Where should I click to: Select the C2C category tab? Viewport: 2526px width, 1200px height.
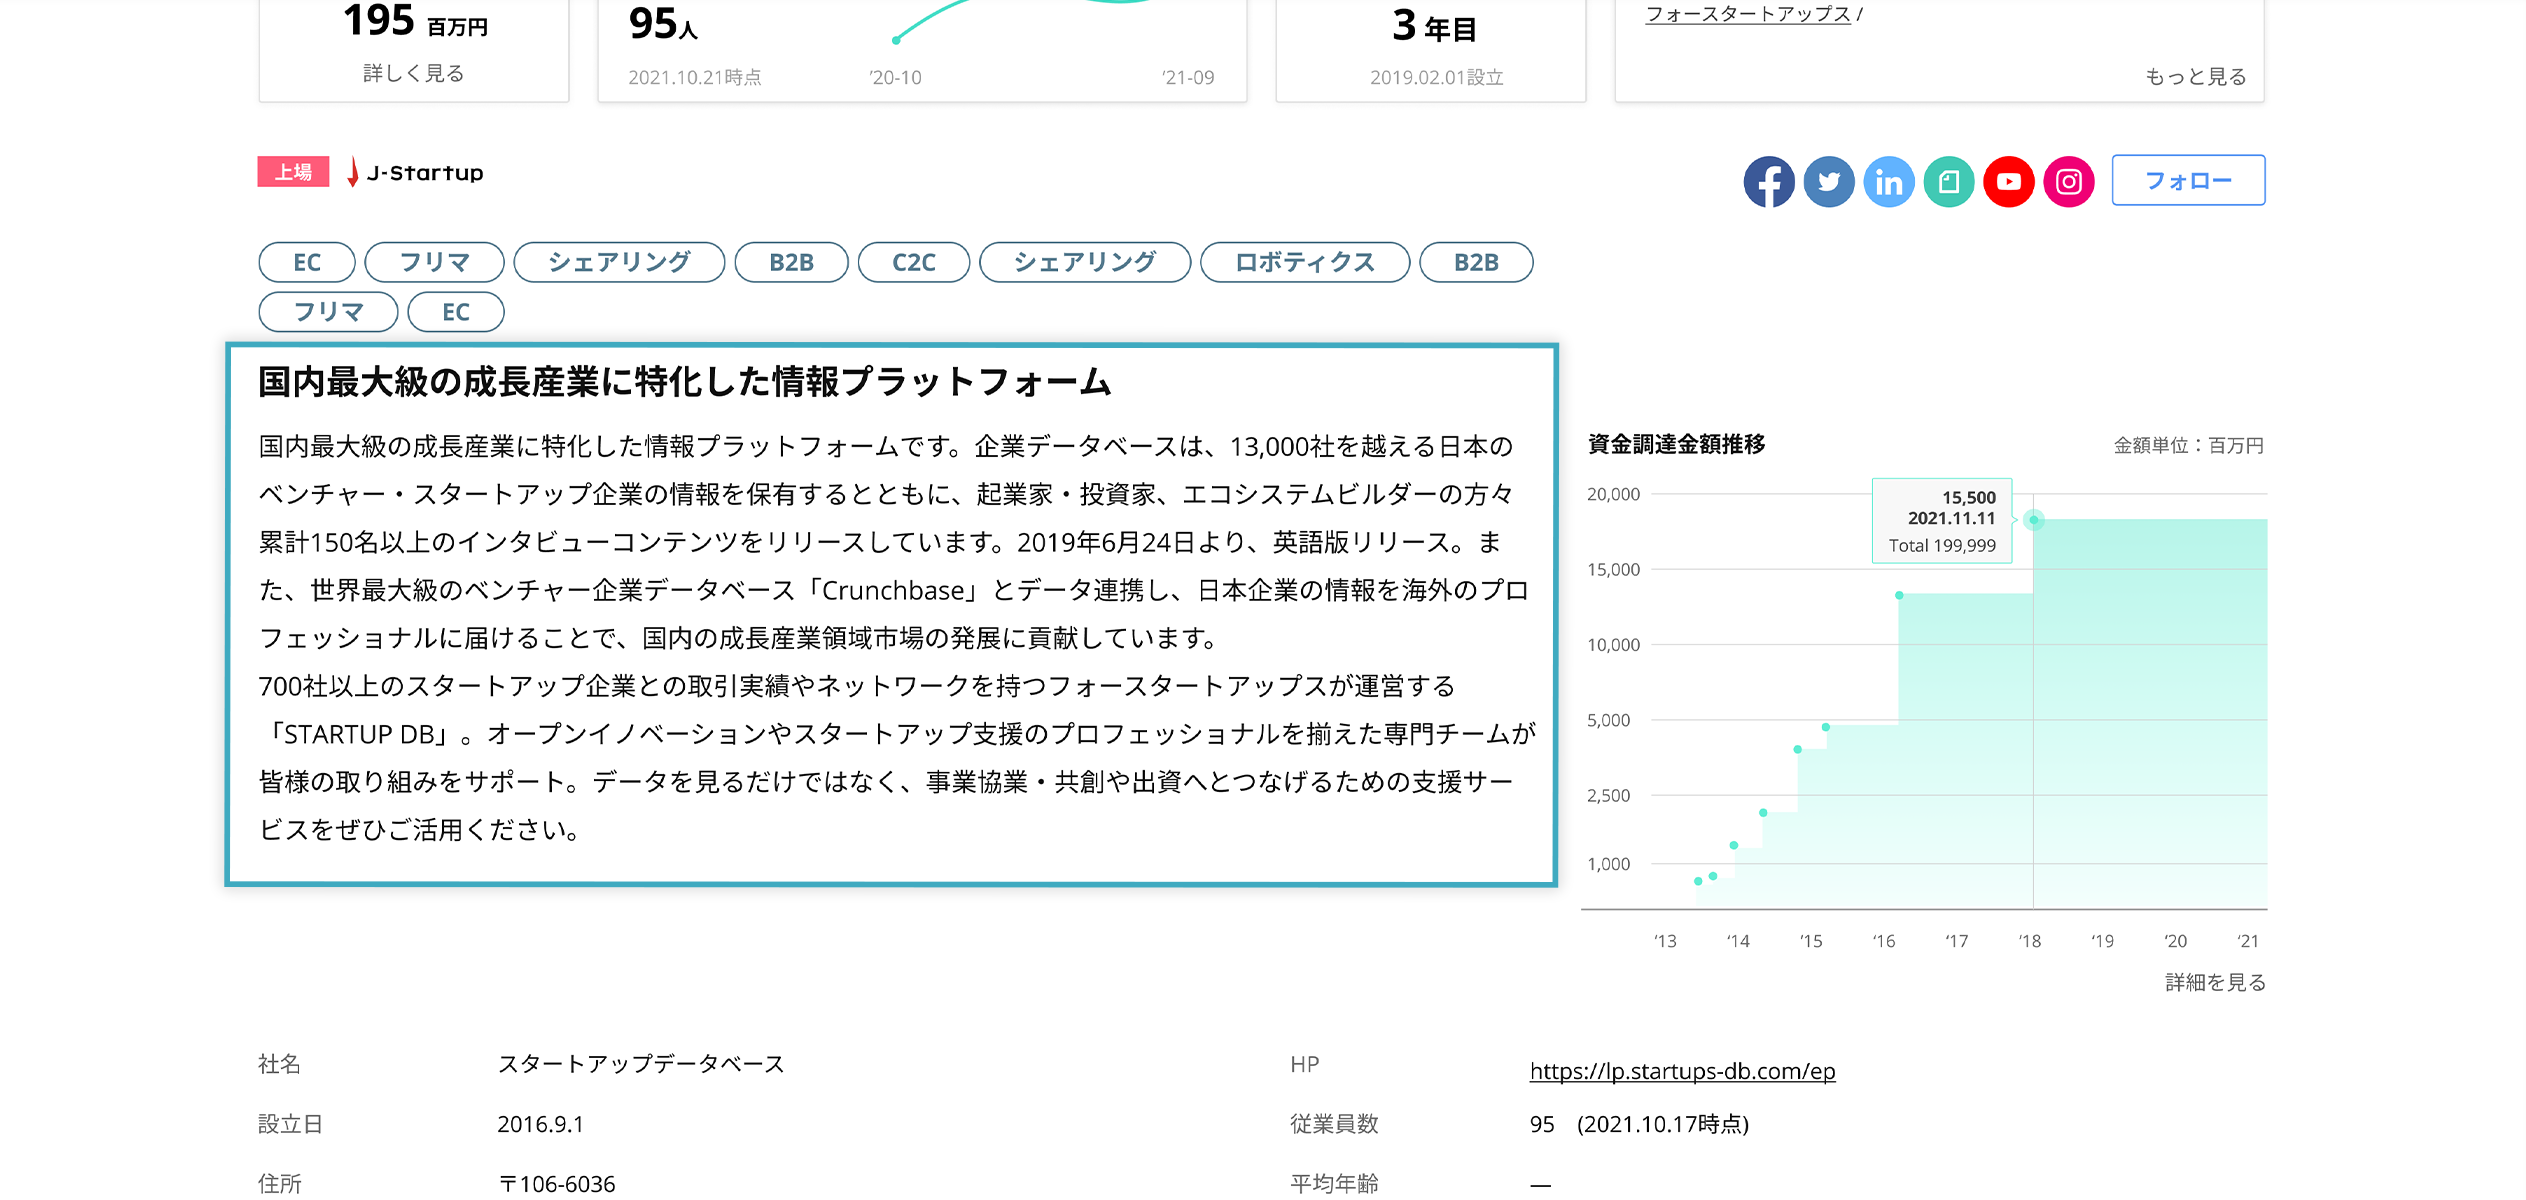912,262
